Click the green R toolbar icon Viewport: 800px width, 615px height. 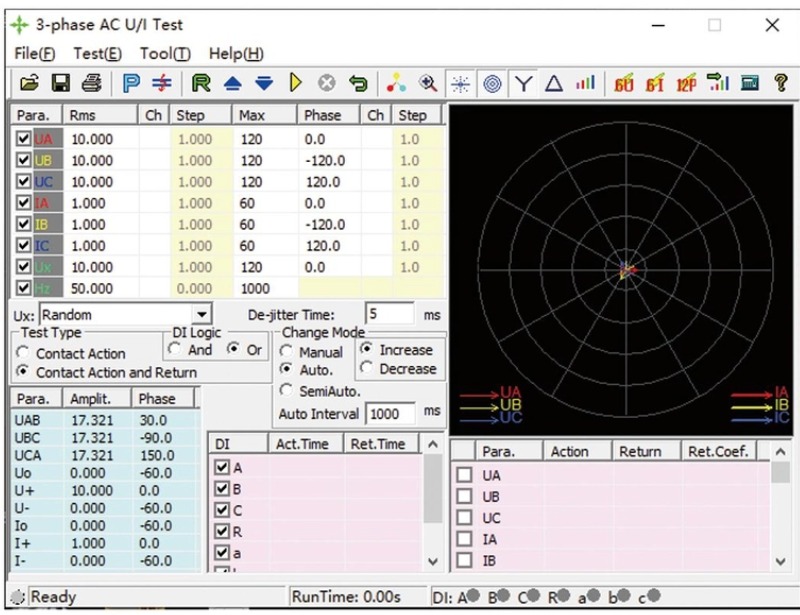click(201, 84)
